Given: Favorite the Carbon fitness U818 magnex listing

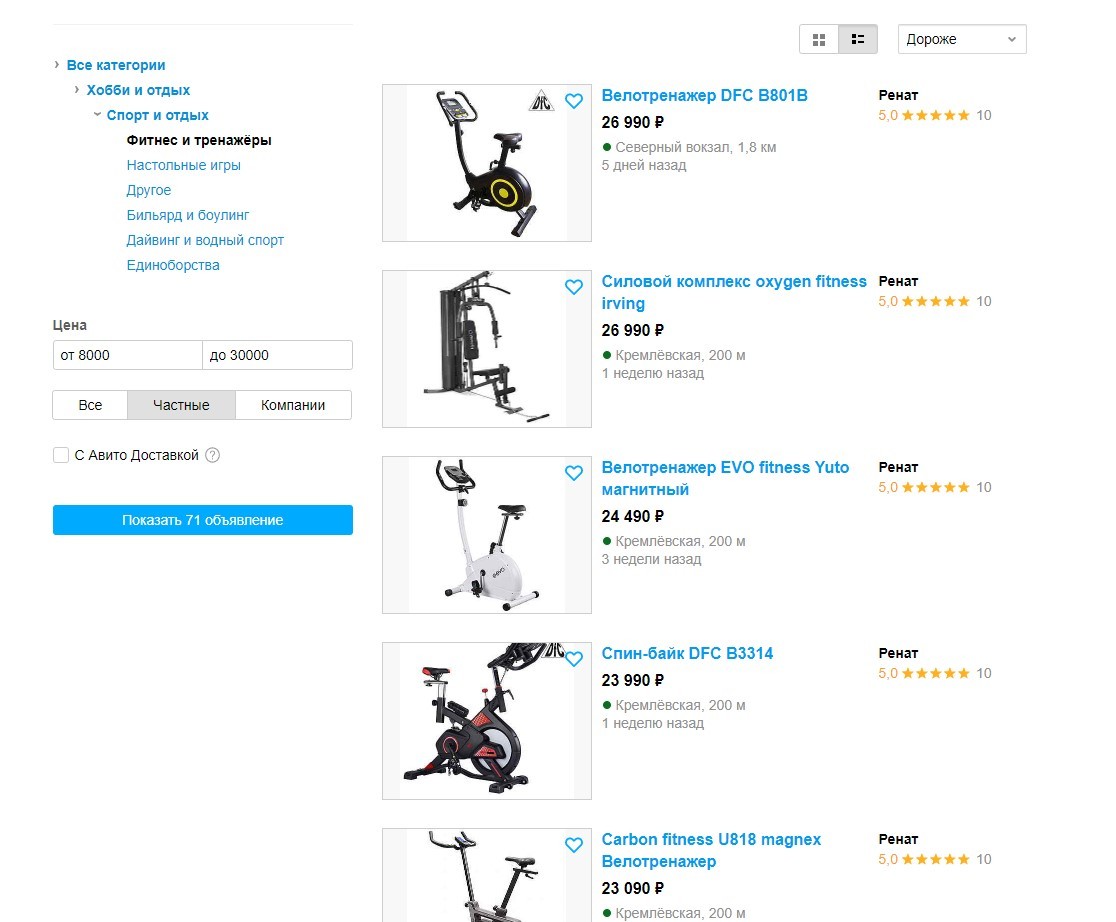Looking at the screenshot, I should click(x=574, y=845).
